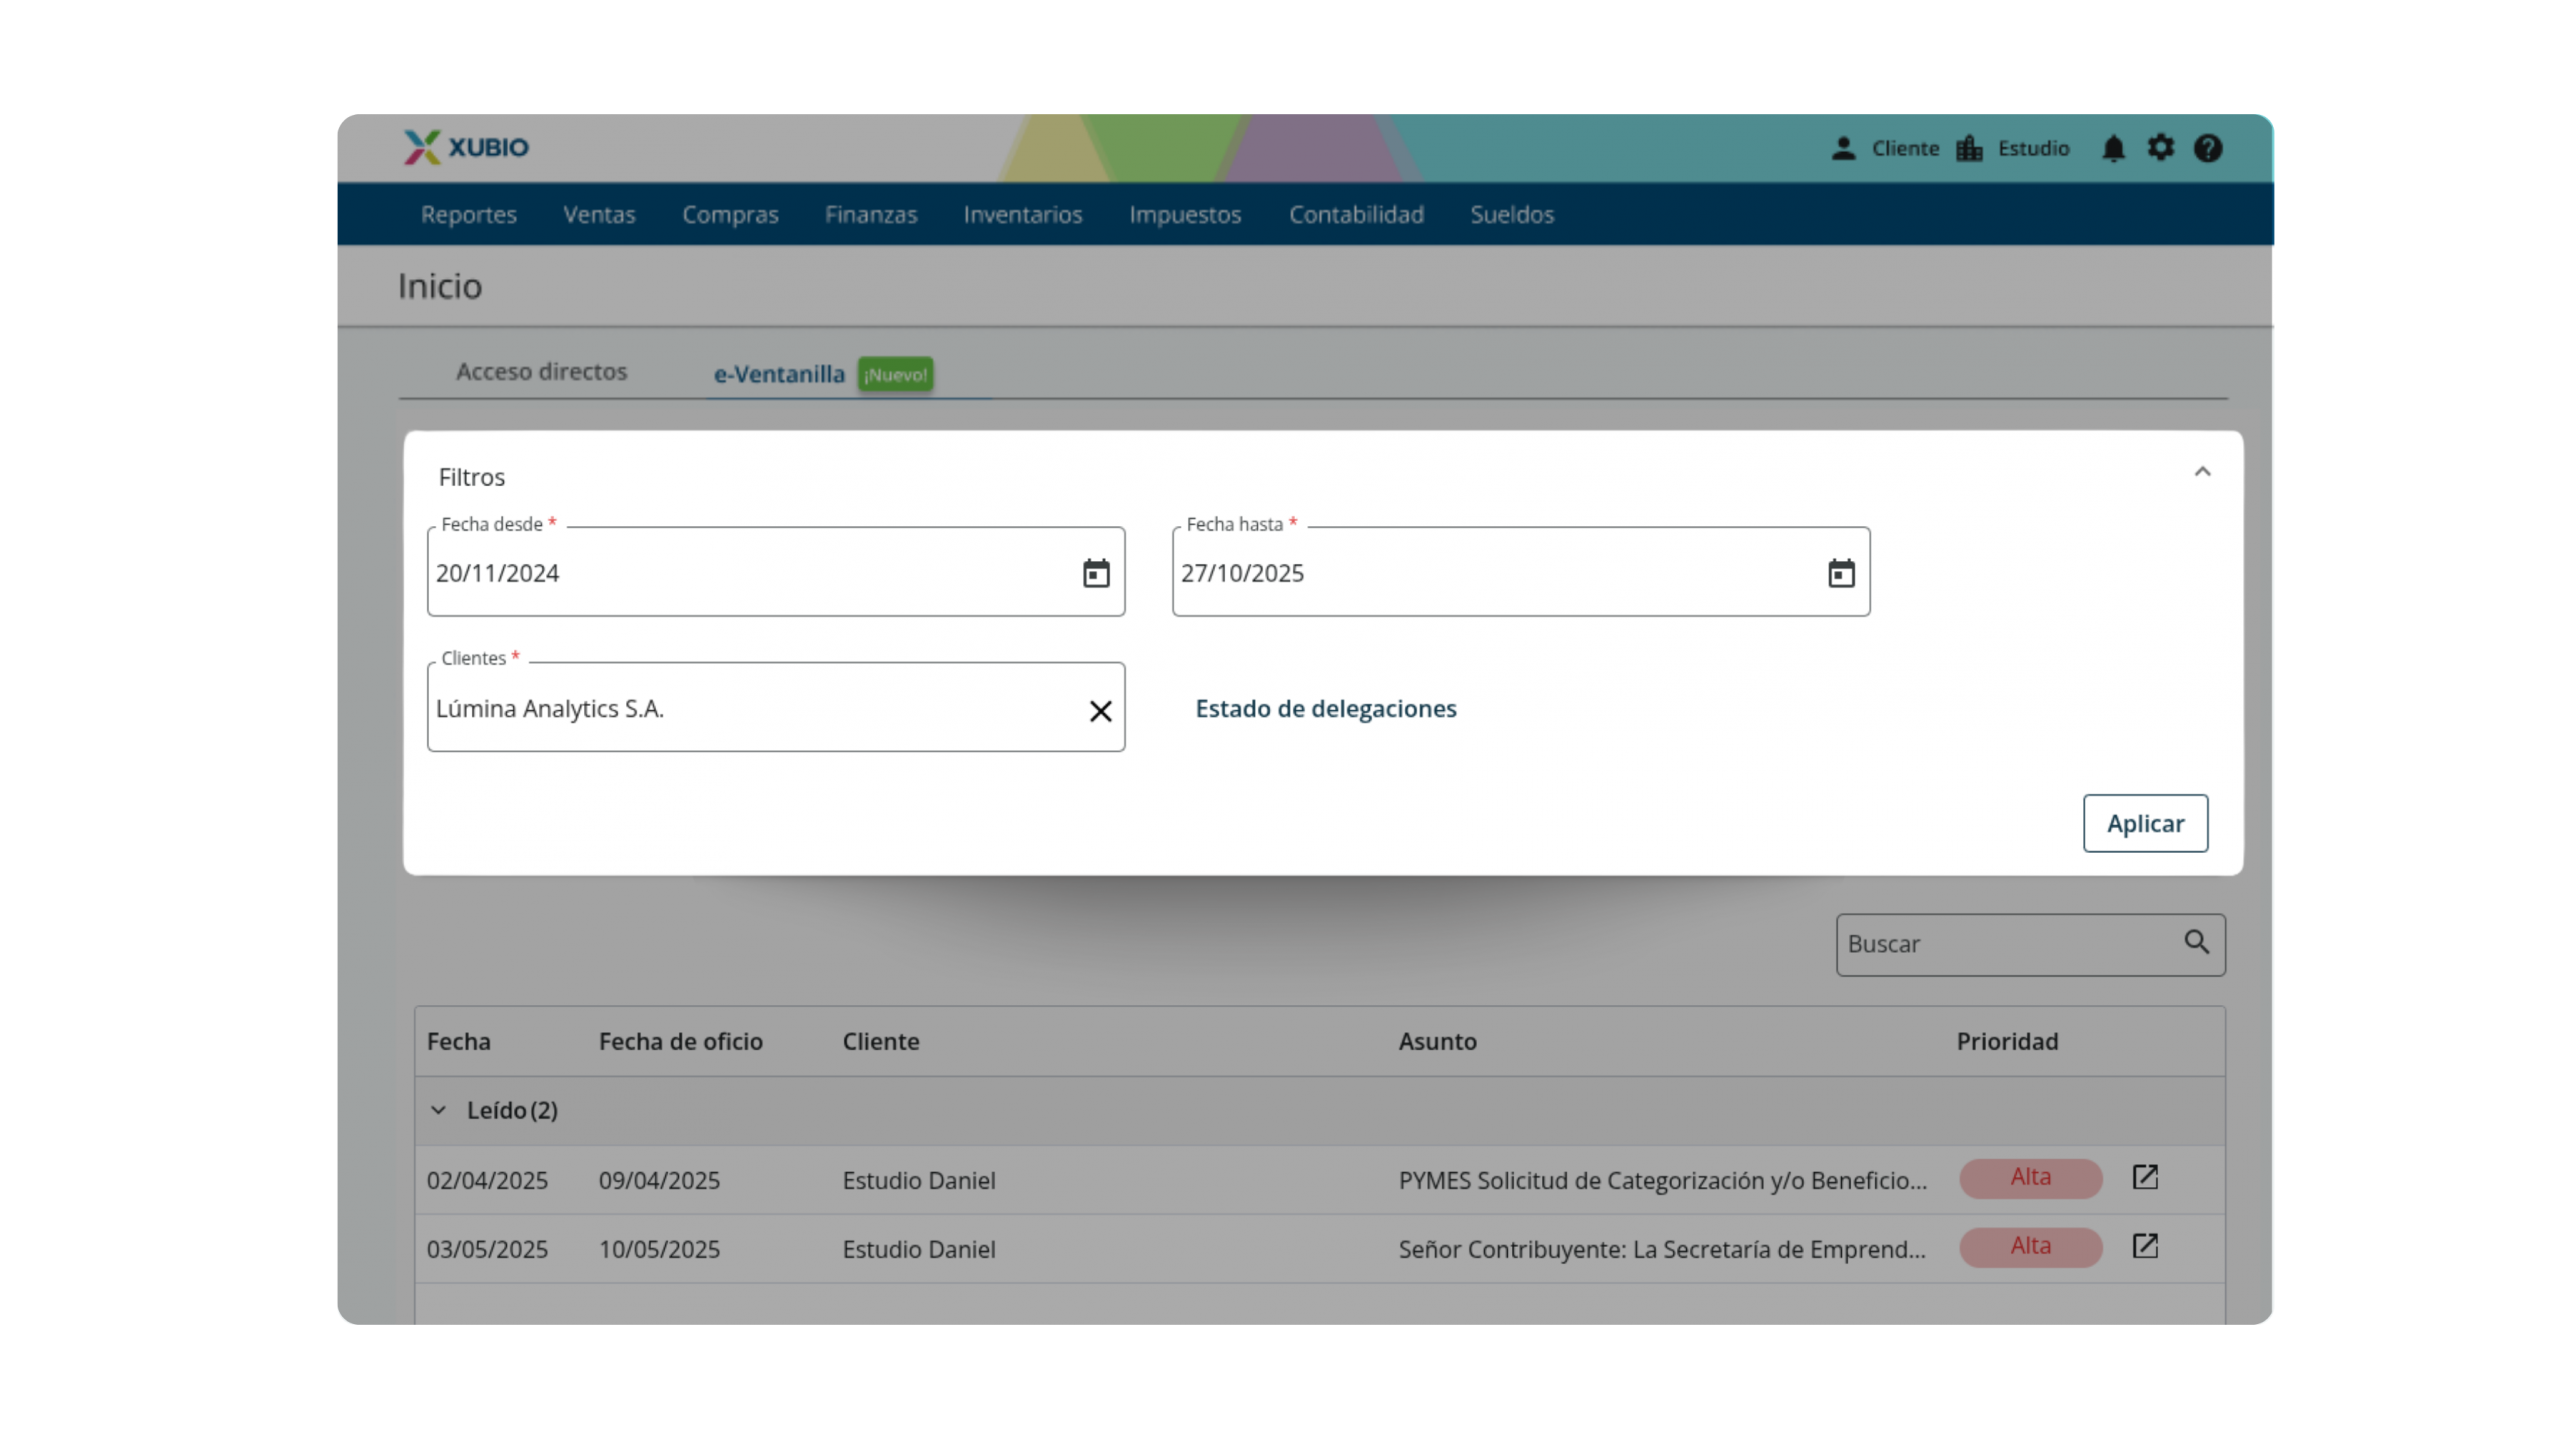Click the Aplicar button
Viewport: 2560px width, 1439px height.
[x=2145, y=823]
